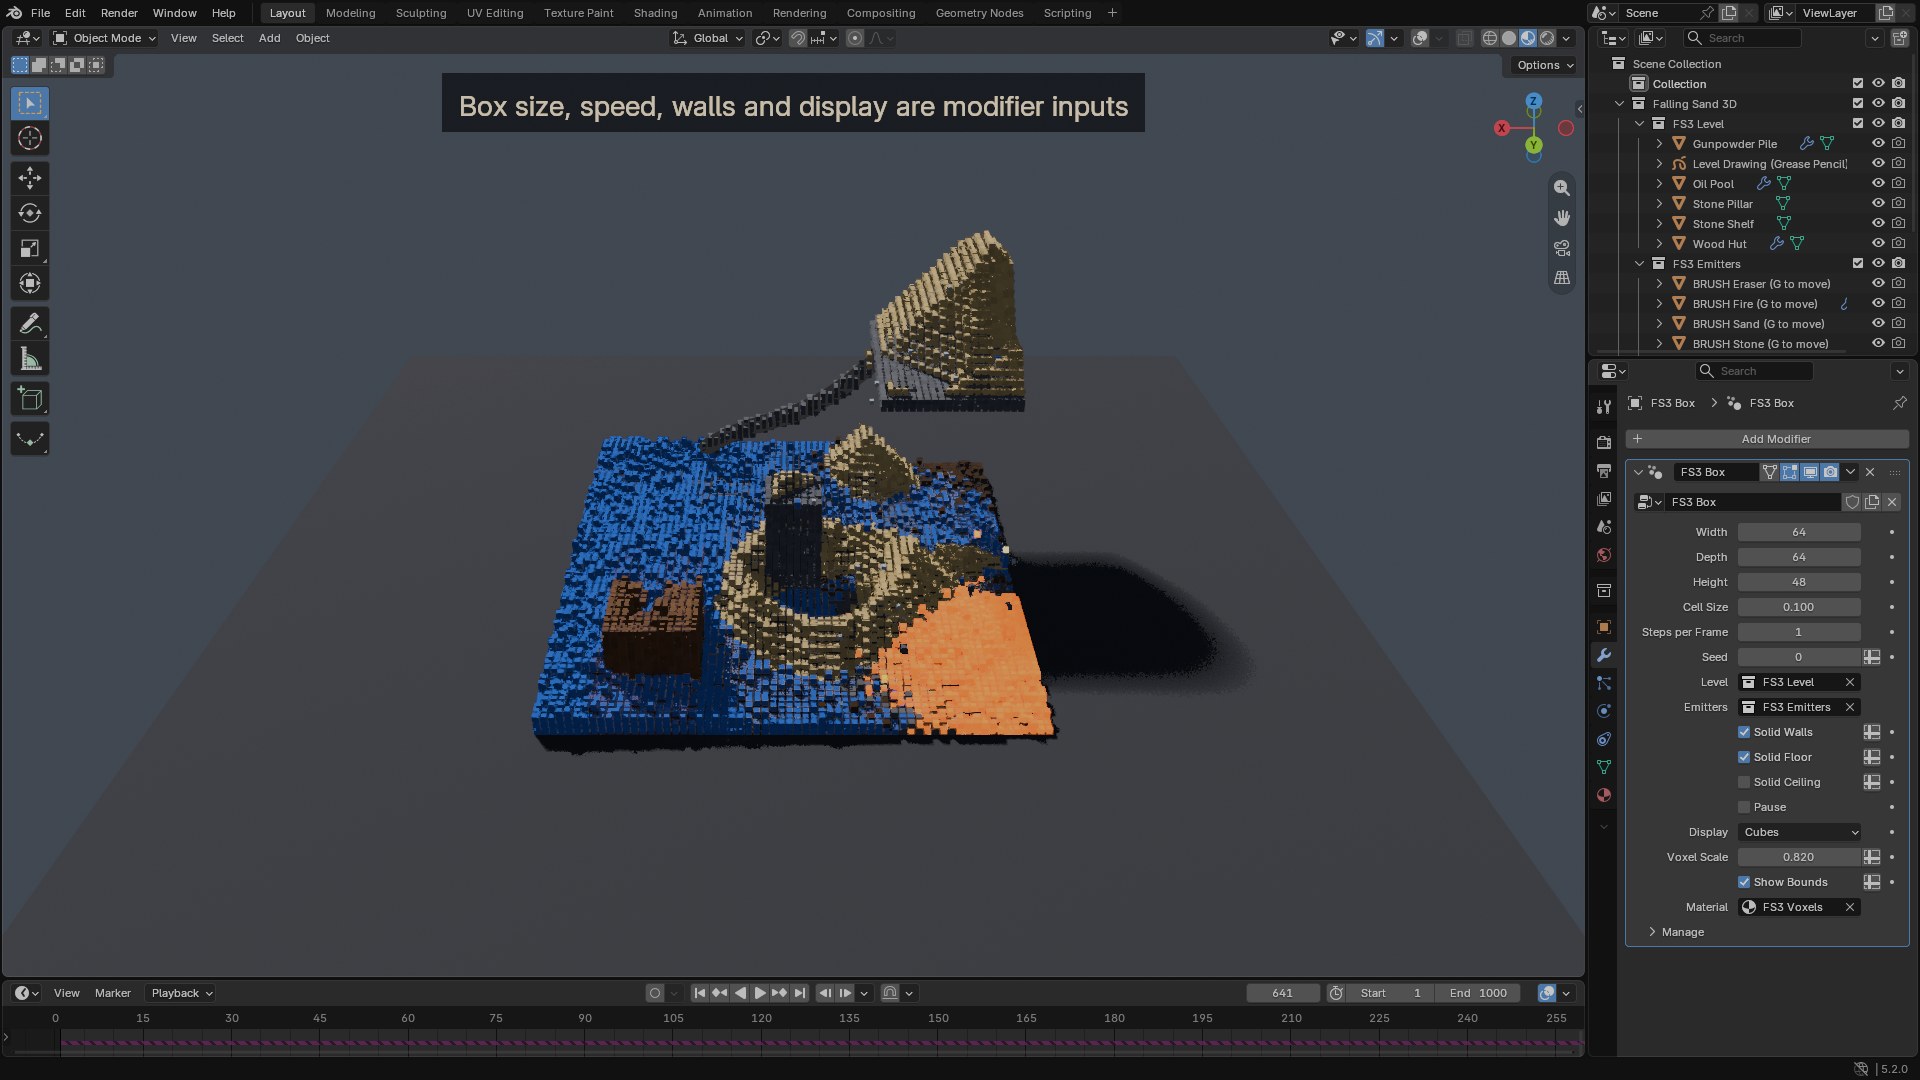This screenshot has height=1080, width=1920.
Task: Enable the Pause checkbox
Action: (x=1744, y=807)
